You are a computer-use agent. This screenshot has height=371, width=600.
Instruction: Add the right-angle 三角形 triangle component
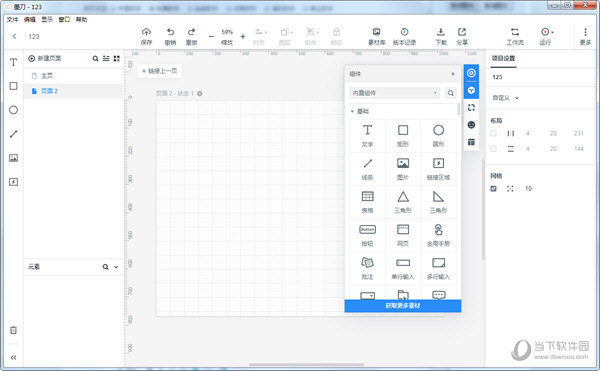(438, 202)
